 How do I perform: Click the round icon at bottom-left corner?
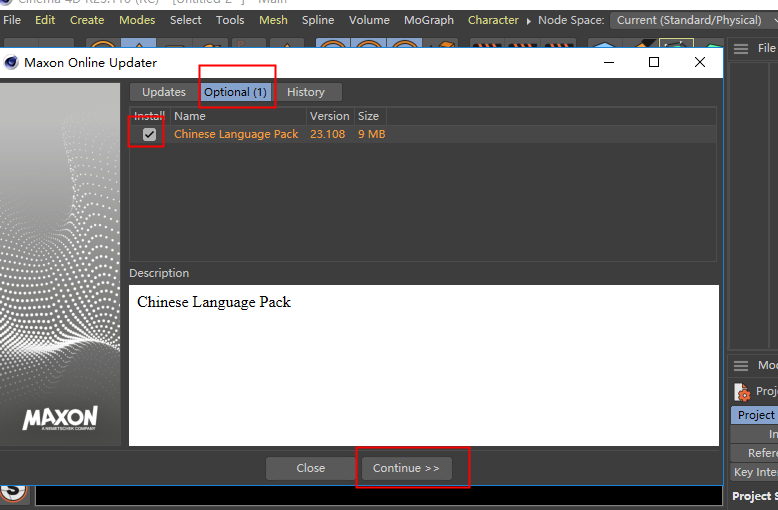click(13, 491)
